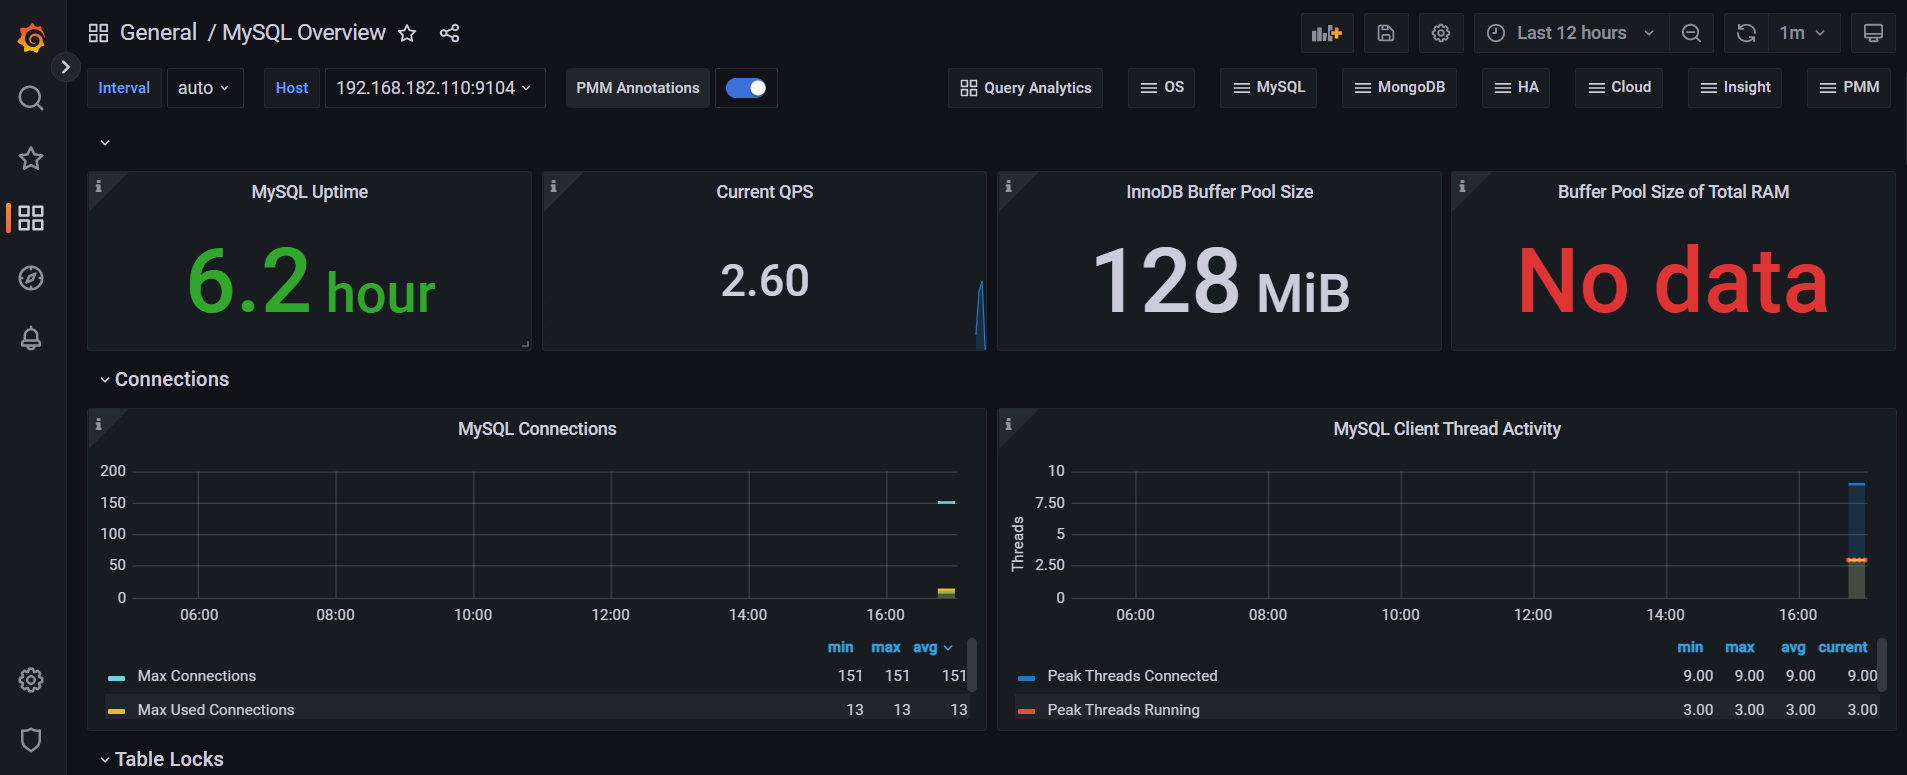Image resolution: width=1907 pixels, height=775 pixels.
Task: Open Starred dashboards in sidebar
Action: [31, 158]
